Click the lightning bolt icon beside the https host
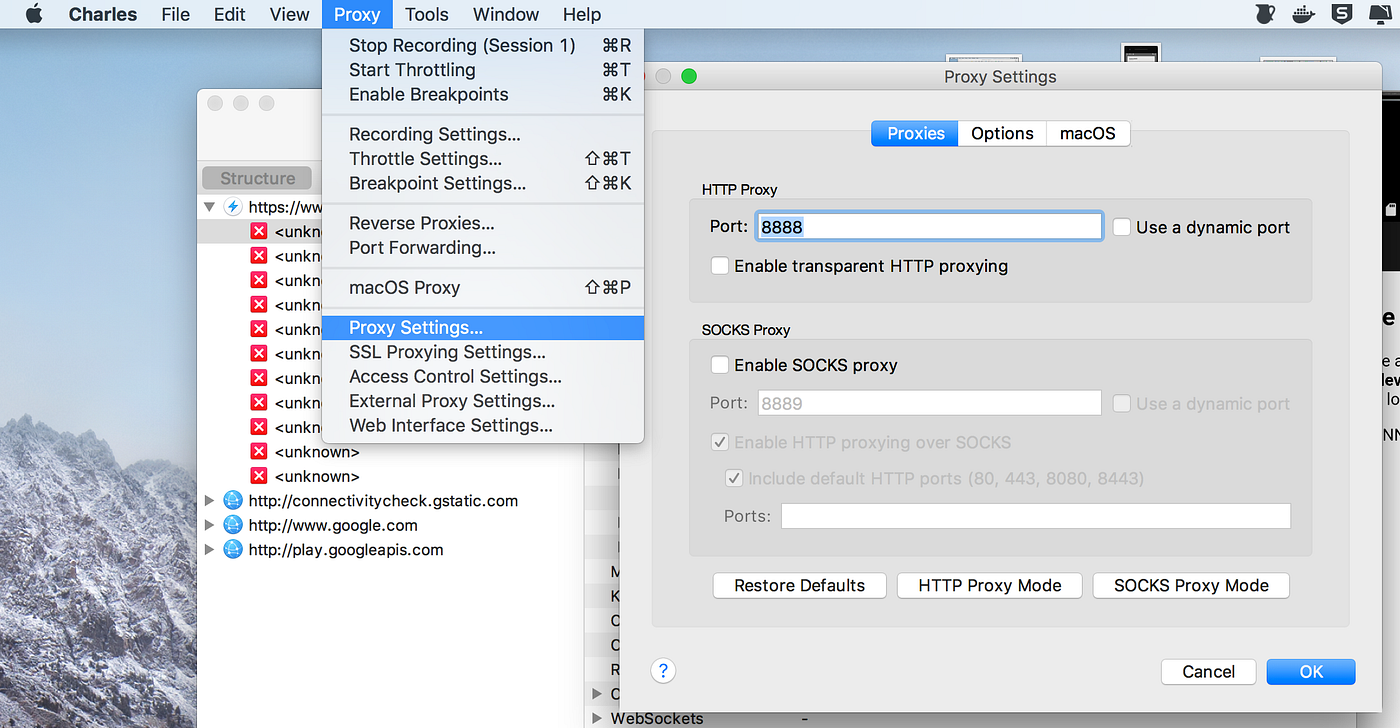This screenshot has width=1400, height=728. point(233,207)
